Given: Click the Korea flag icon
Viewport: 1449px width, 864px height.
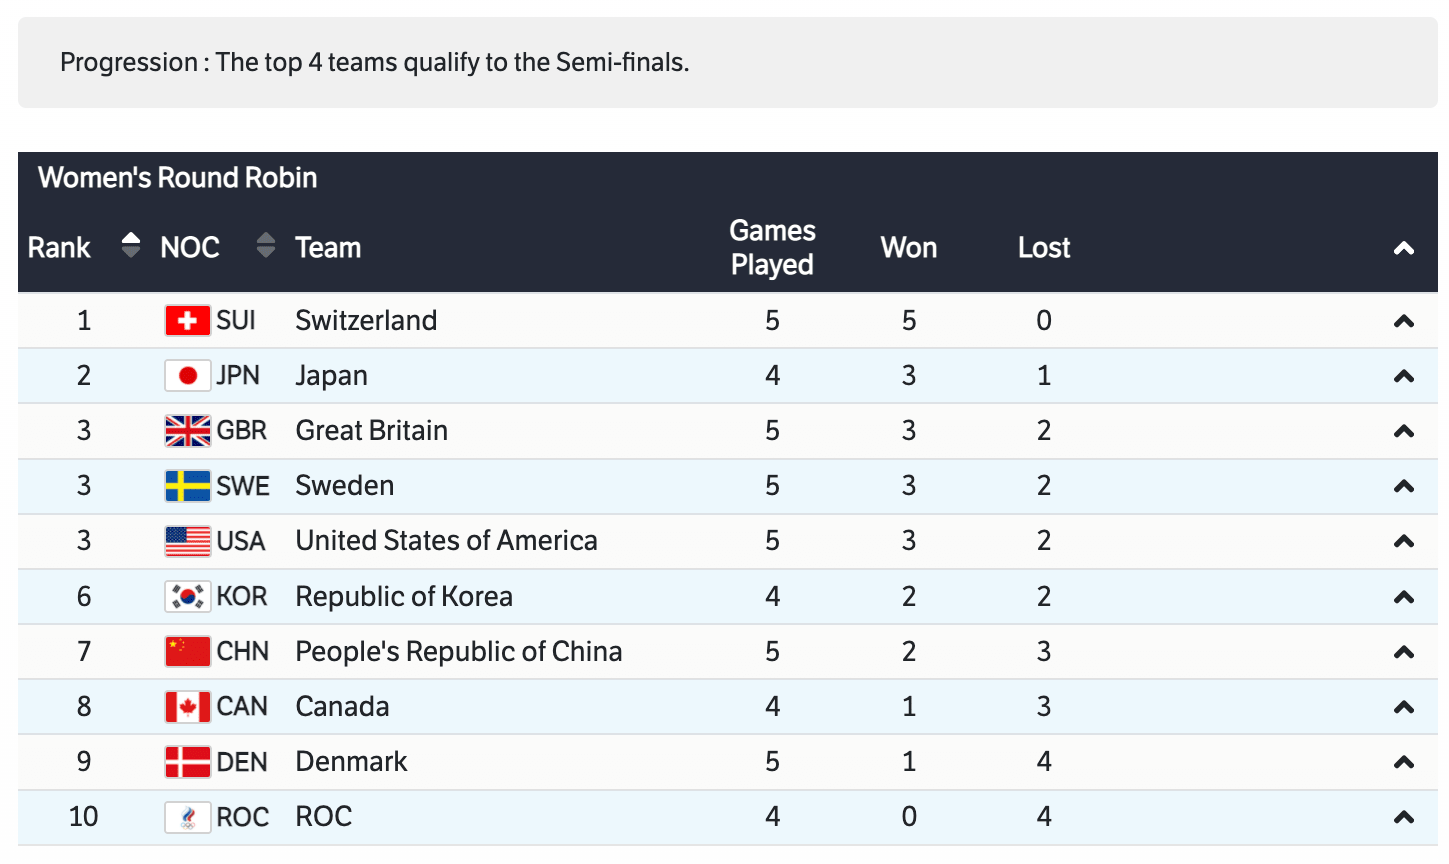Looking at the screenshot, I should [x=187, y=597].
